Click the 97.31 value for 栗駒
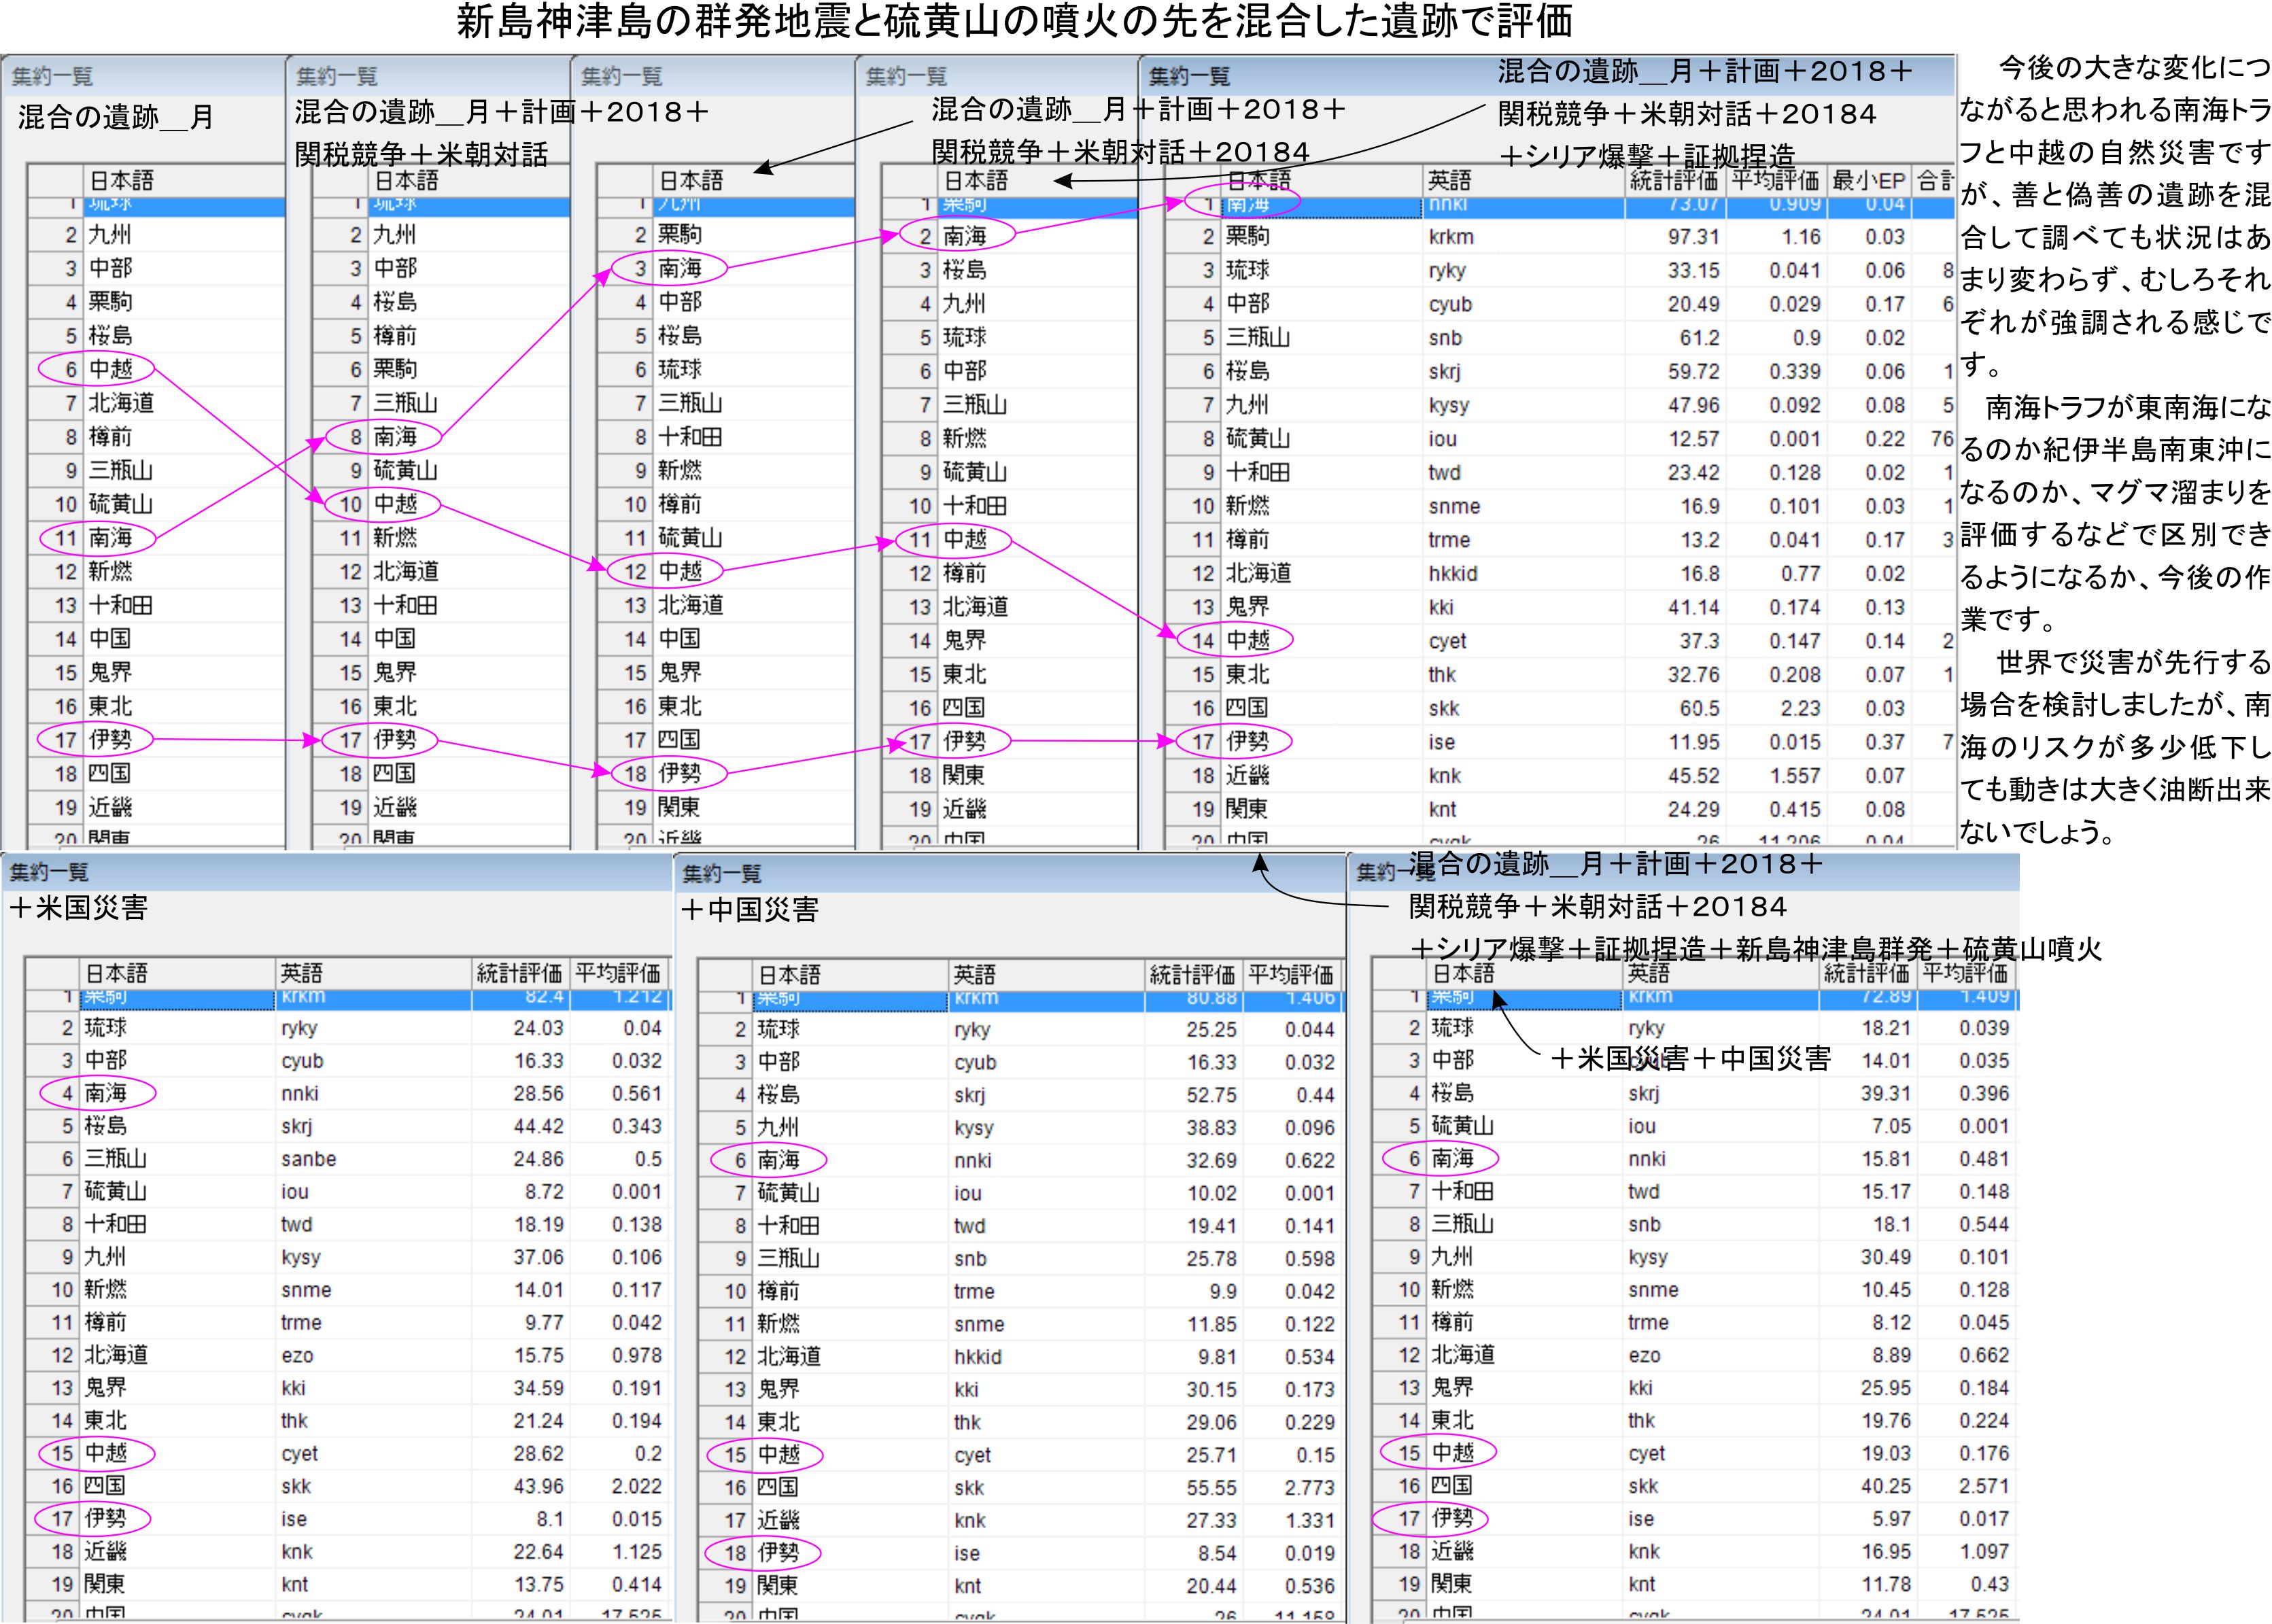 [x=1693, y=237]
